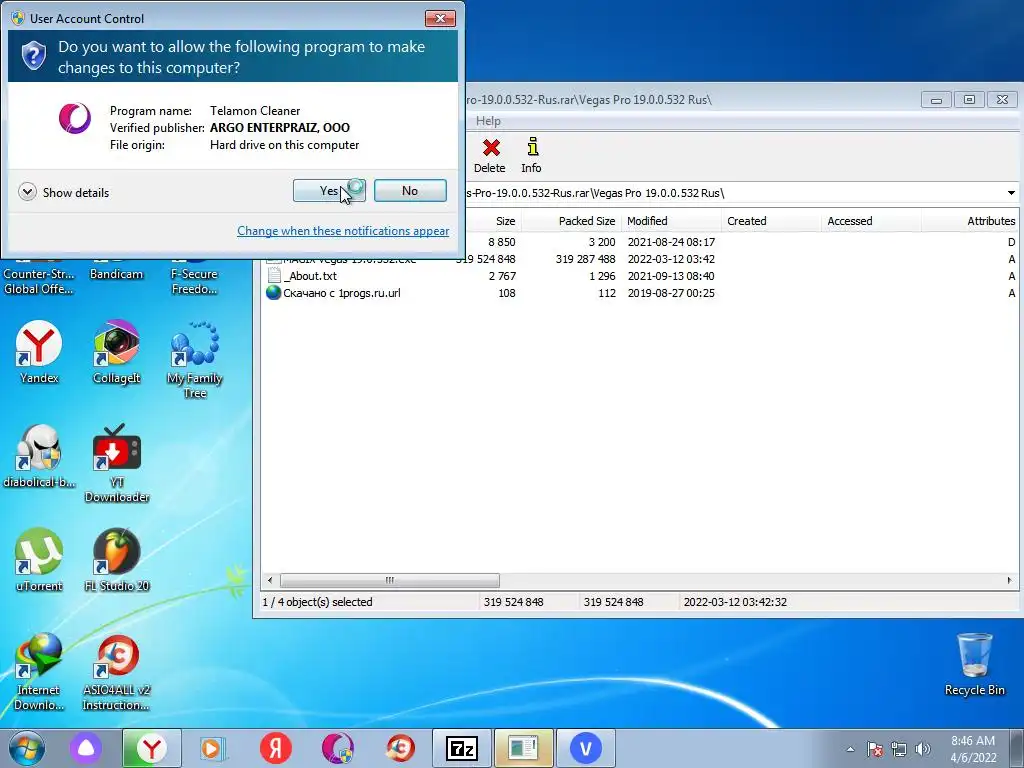Click the Created column header
This screenshot has height=768, width=1024.
tap(771, 221)
